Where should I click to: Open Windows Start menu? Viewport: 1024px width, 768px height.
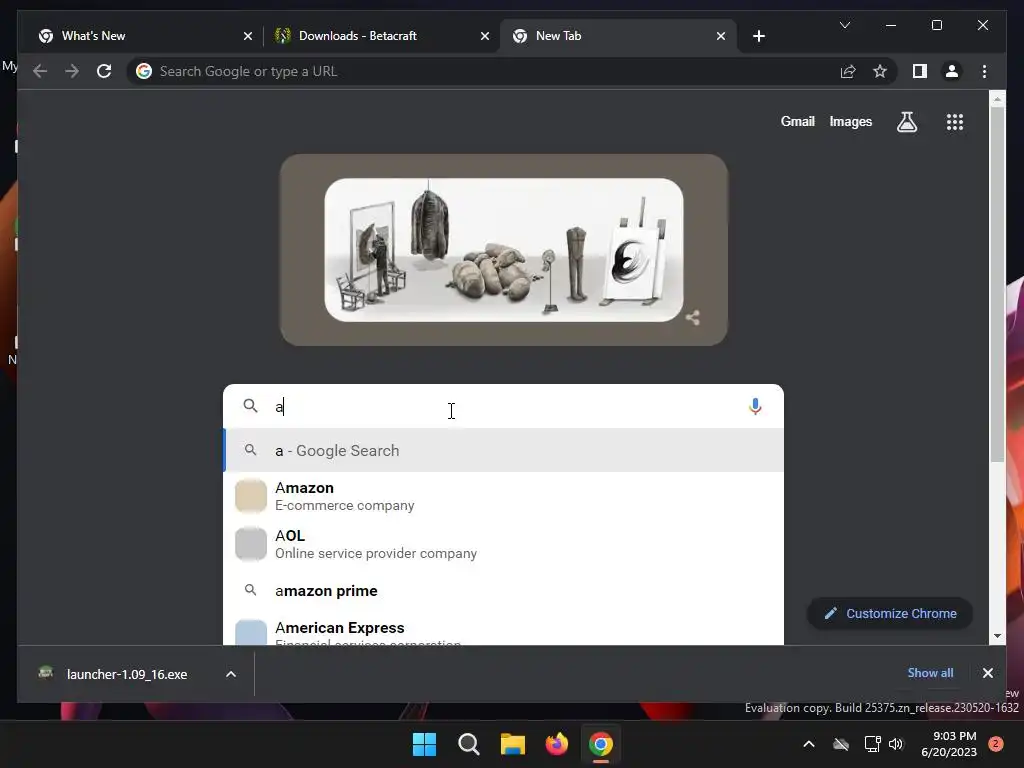424,744
